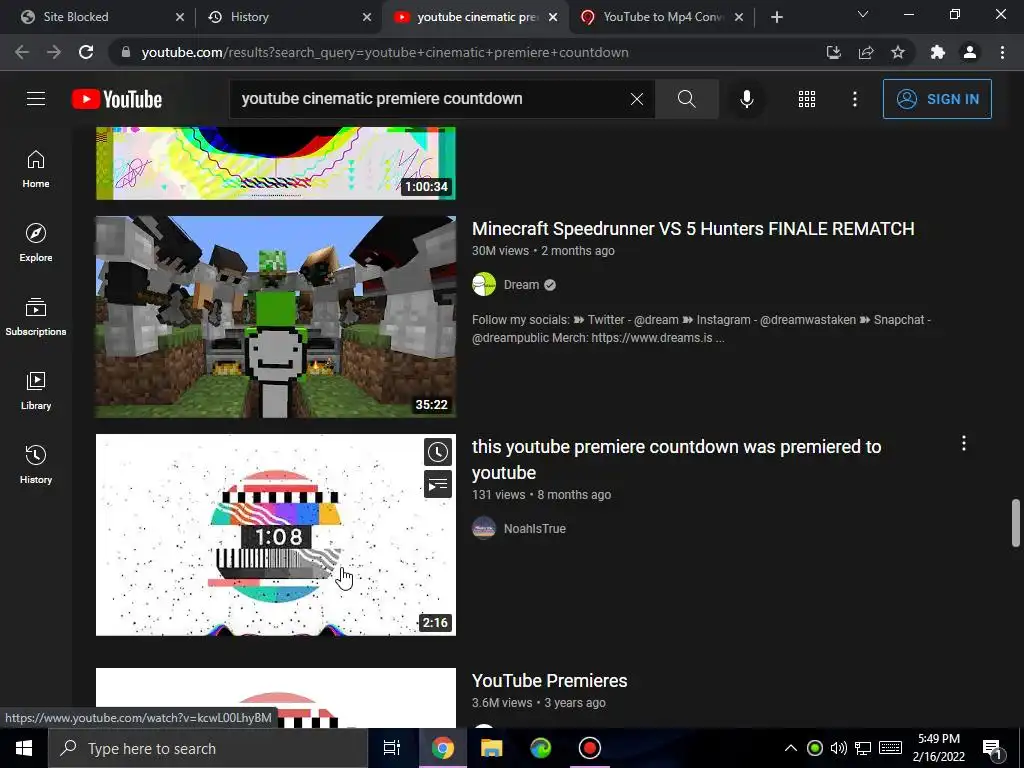Open Subscriptions in the sidebar

pyautogui.click(x=36, y=317)
